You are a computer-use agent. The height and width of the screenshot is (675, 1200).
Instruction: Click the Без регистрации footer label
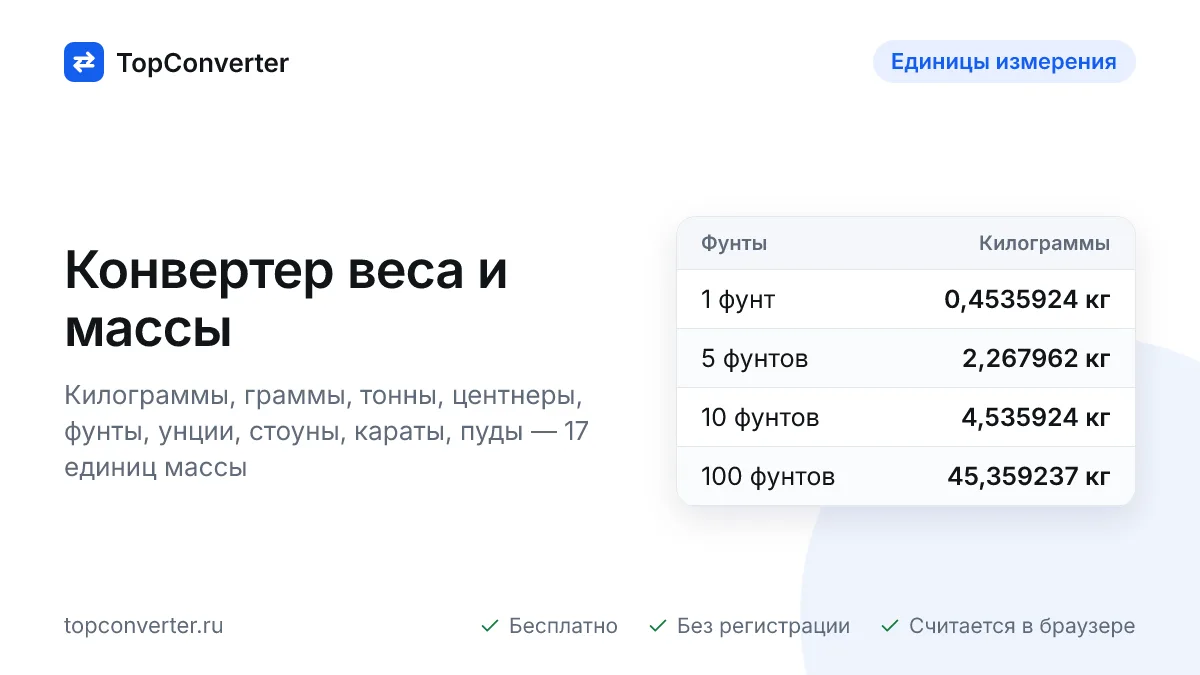click(x=763, y=626)
